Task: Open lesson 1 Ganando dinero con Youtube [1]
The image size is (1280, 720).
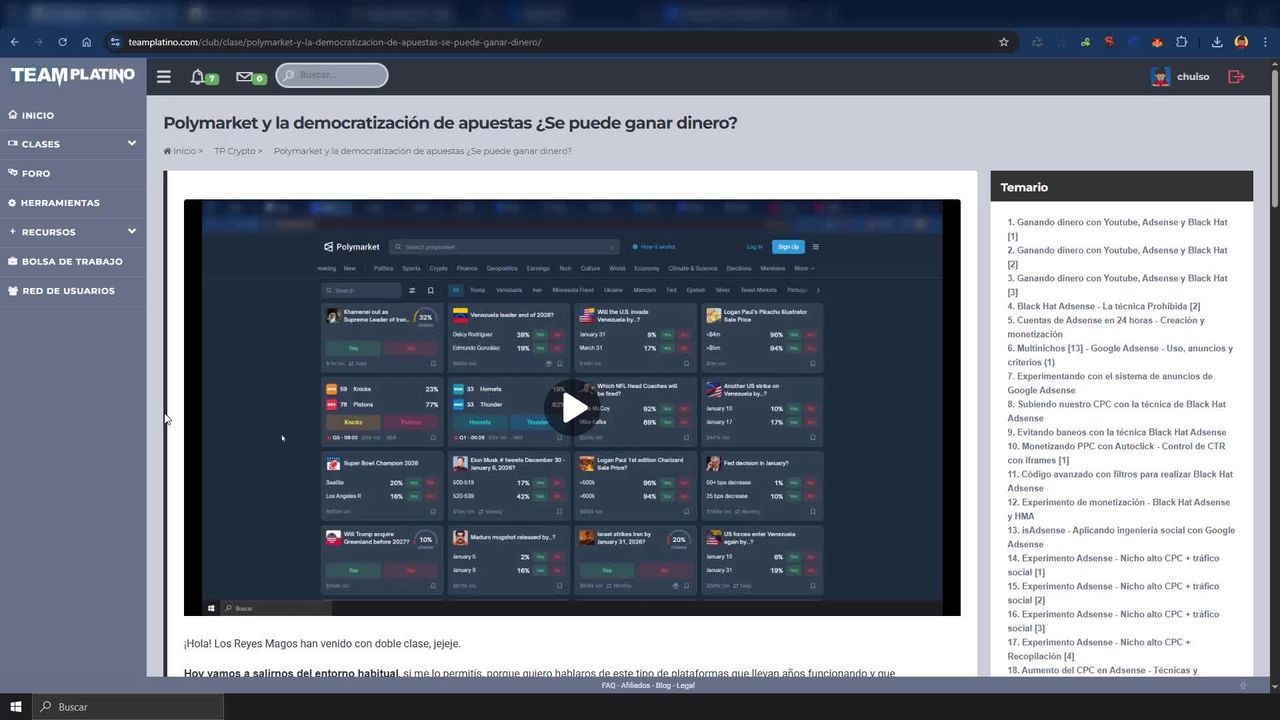Action: point(1117,229)
